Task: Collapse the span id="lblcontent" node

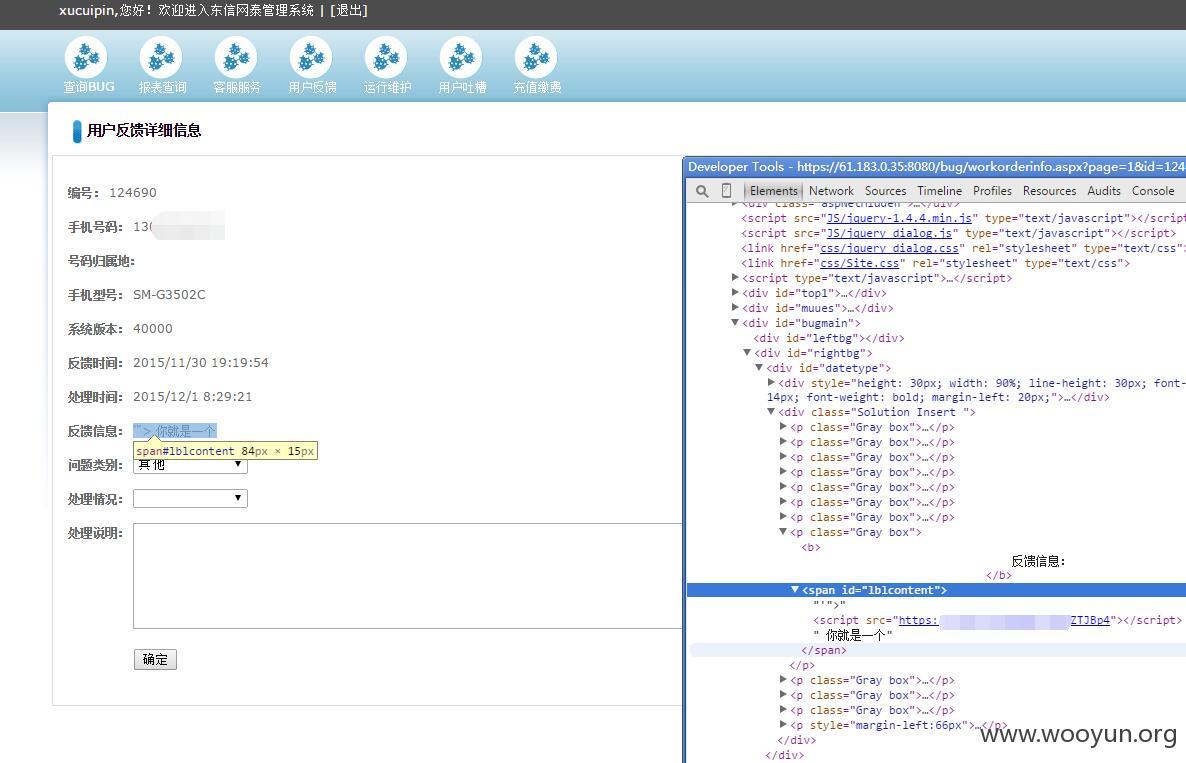Action: coord(795,590)
